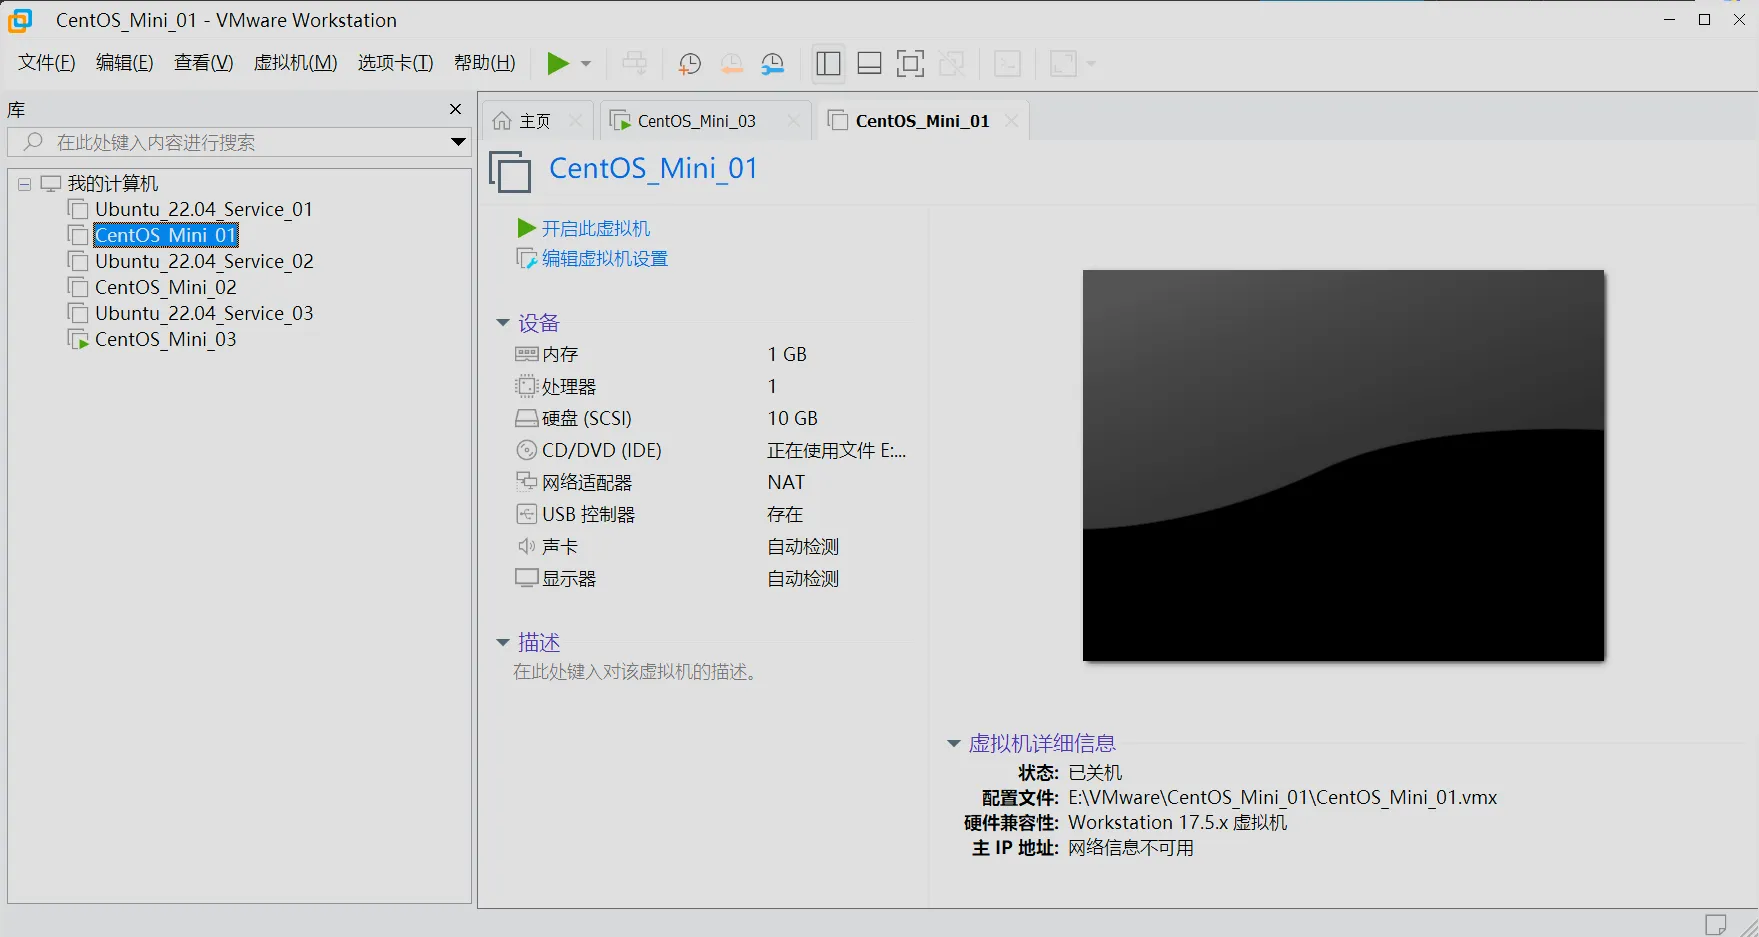This screenshot has width=1759, height=937.
Task: Click the CD/DVD (IDE) device icon
Action: pos(527,450)
